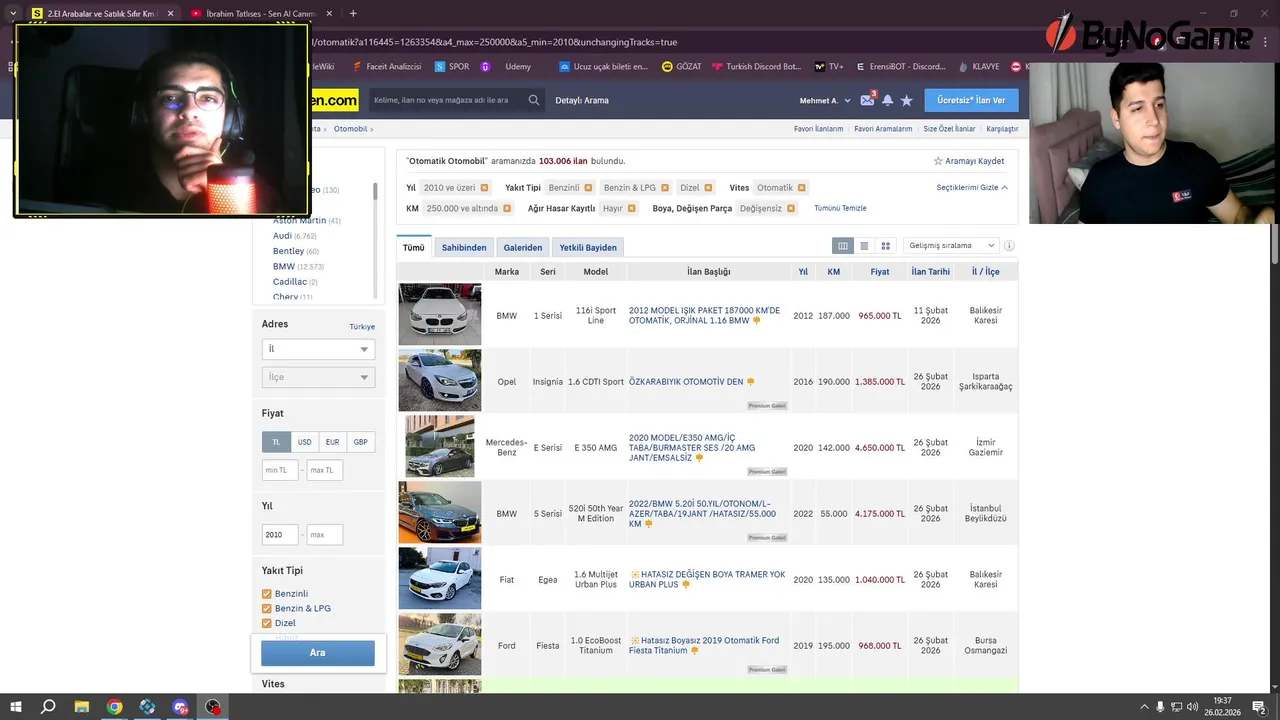Open the 'Gelişmiş sıralama' sort dropdown

(950, 246)
